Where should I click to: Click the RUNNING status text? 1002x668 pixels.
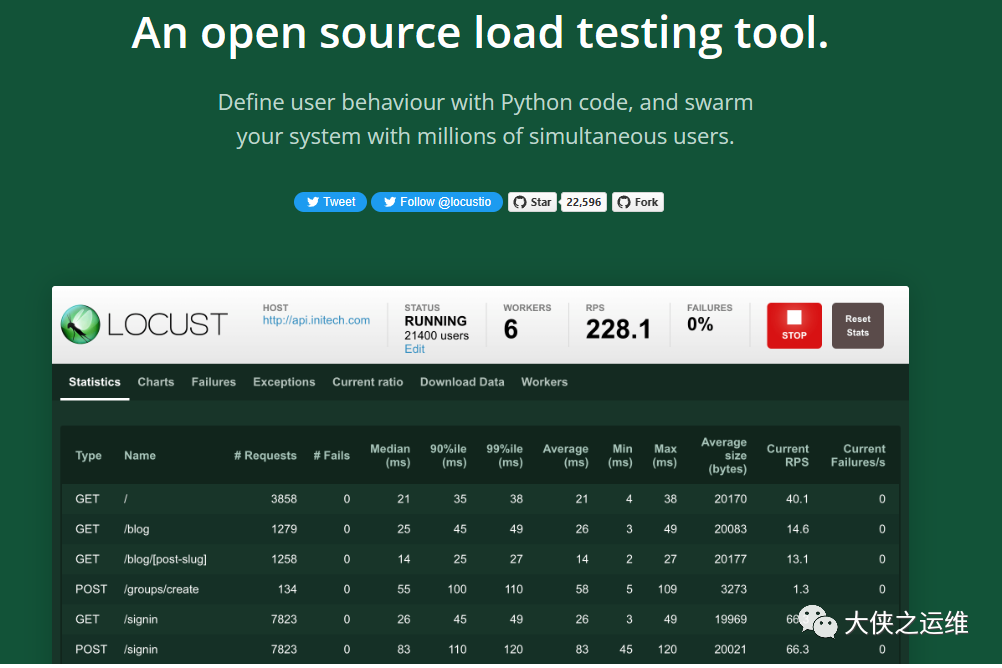[x=435, y=321]
